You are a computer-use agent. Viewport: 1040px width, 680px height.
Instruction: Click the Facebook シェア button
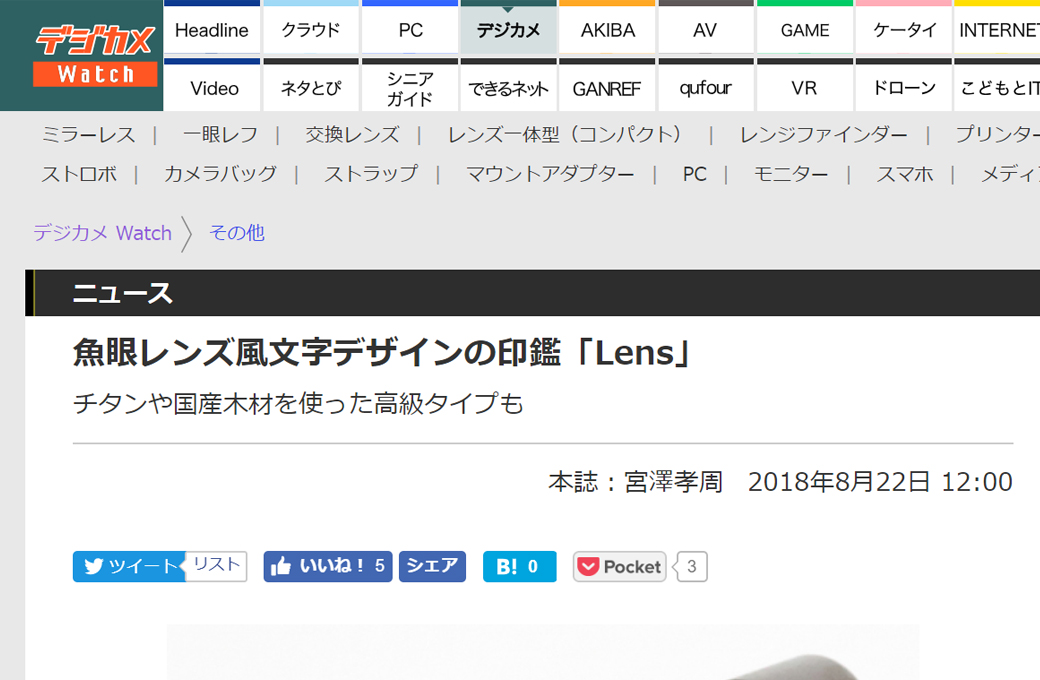click(432, 567)
